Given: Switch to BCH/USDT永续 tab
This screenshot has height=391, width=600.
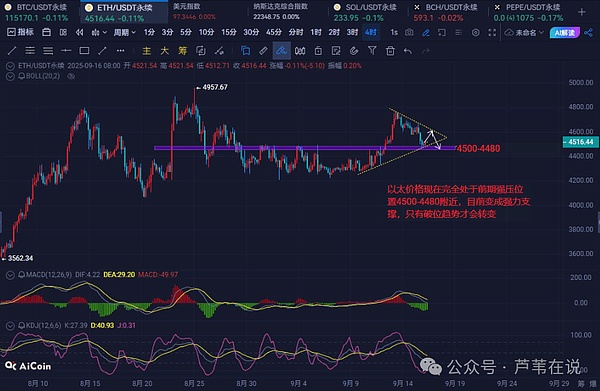Looking at the screenshot, I should (449, 12).
